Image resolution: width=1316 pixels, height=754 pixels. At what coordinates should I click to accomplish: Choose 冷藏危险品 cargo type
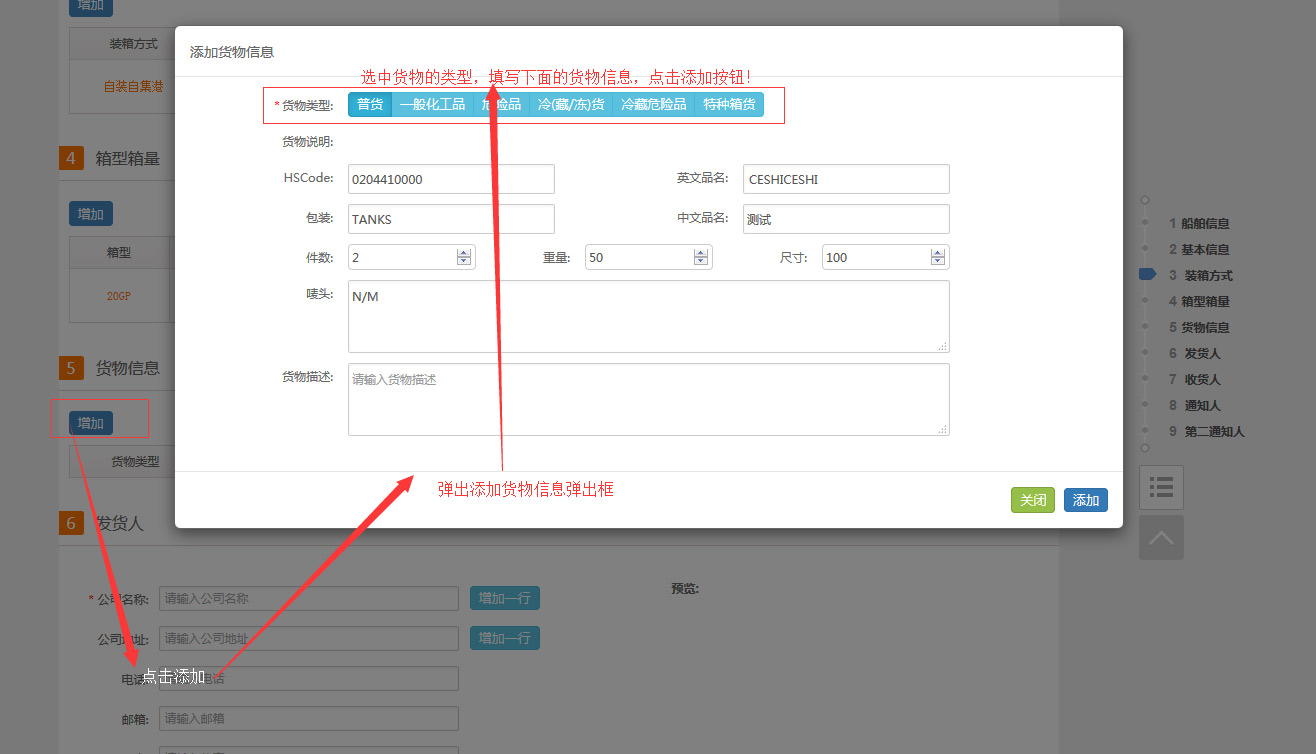(653, 104)
